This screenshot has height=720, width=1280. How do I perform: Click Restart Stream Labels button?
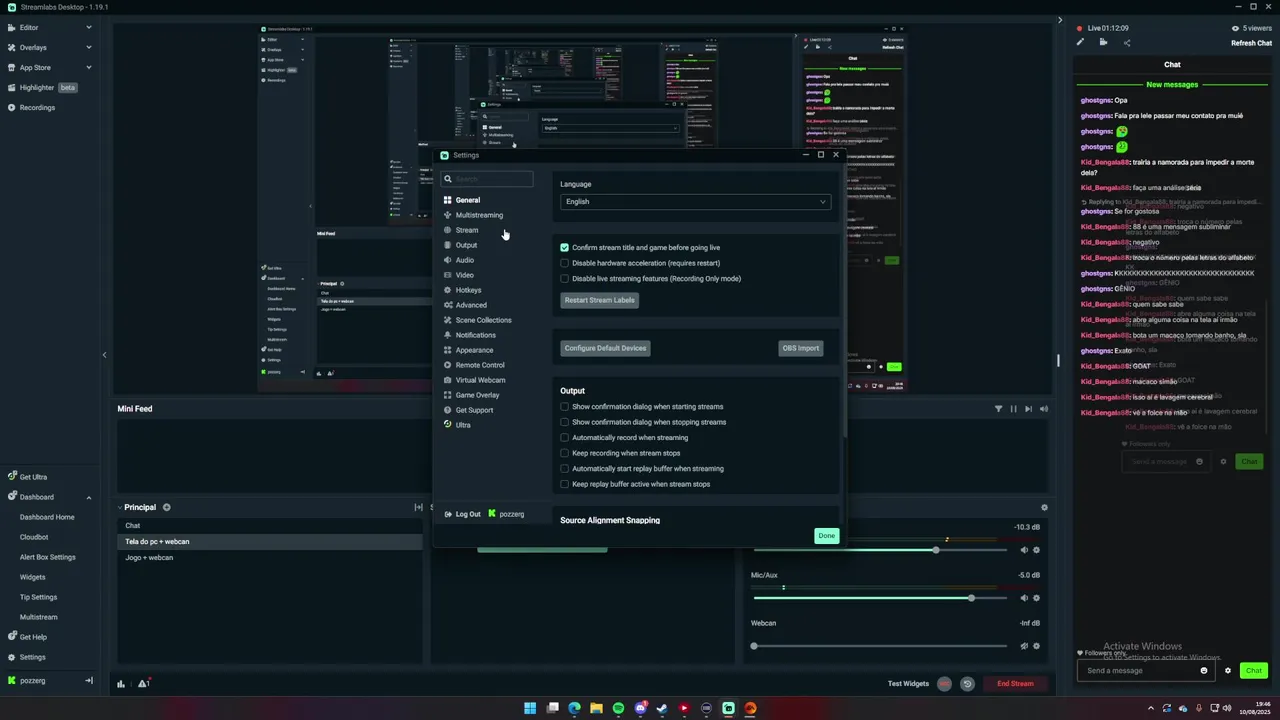(x=599, y=300)
